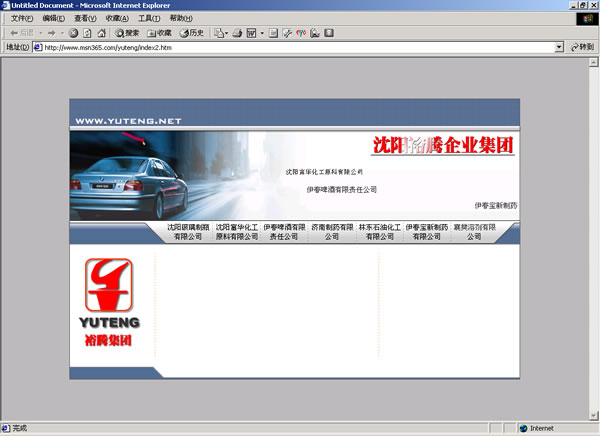Click the Forward arrow button
This screenshot has width=600, height=436.
tap(52, 33)
